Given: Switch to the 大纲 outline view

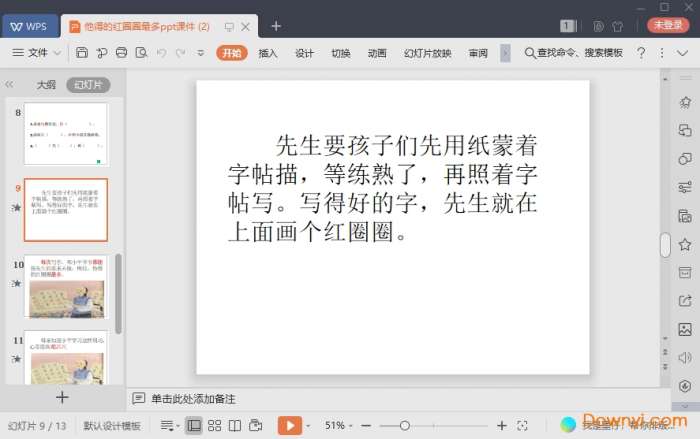Looking at the screenshot, I should (x=46, y=84).
